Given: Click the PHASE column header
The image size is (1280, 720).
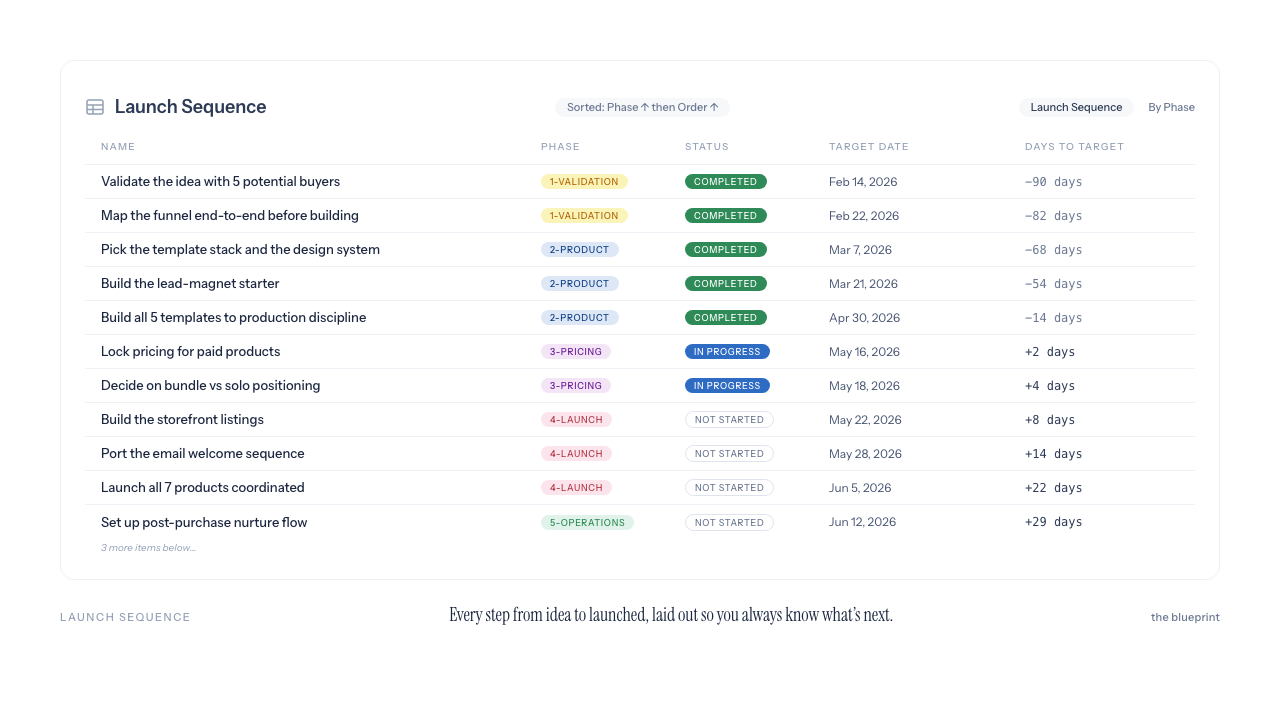Looking at the screenshot, I should [x=560, y=147].
